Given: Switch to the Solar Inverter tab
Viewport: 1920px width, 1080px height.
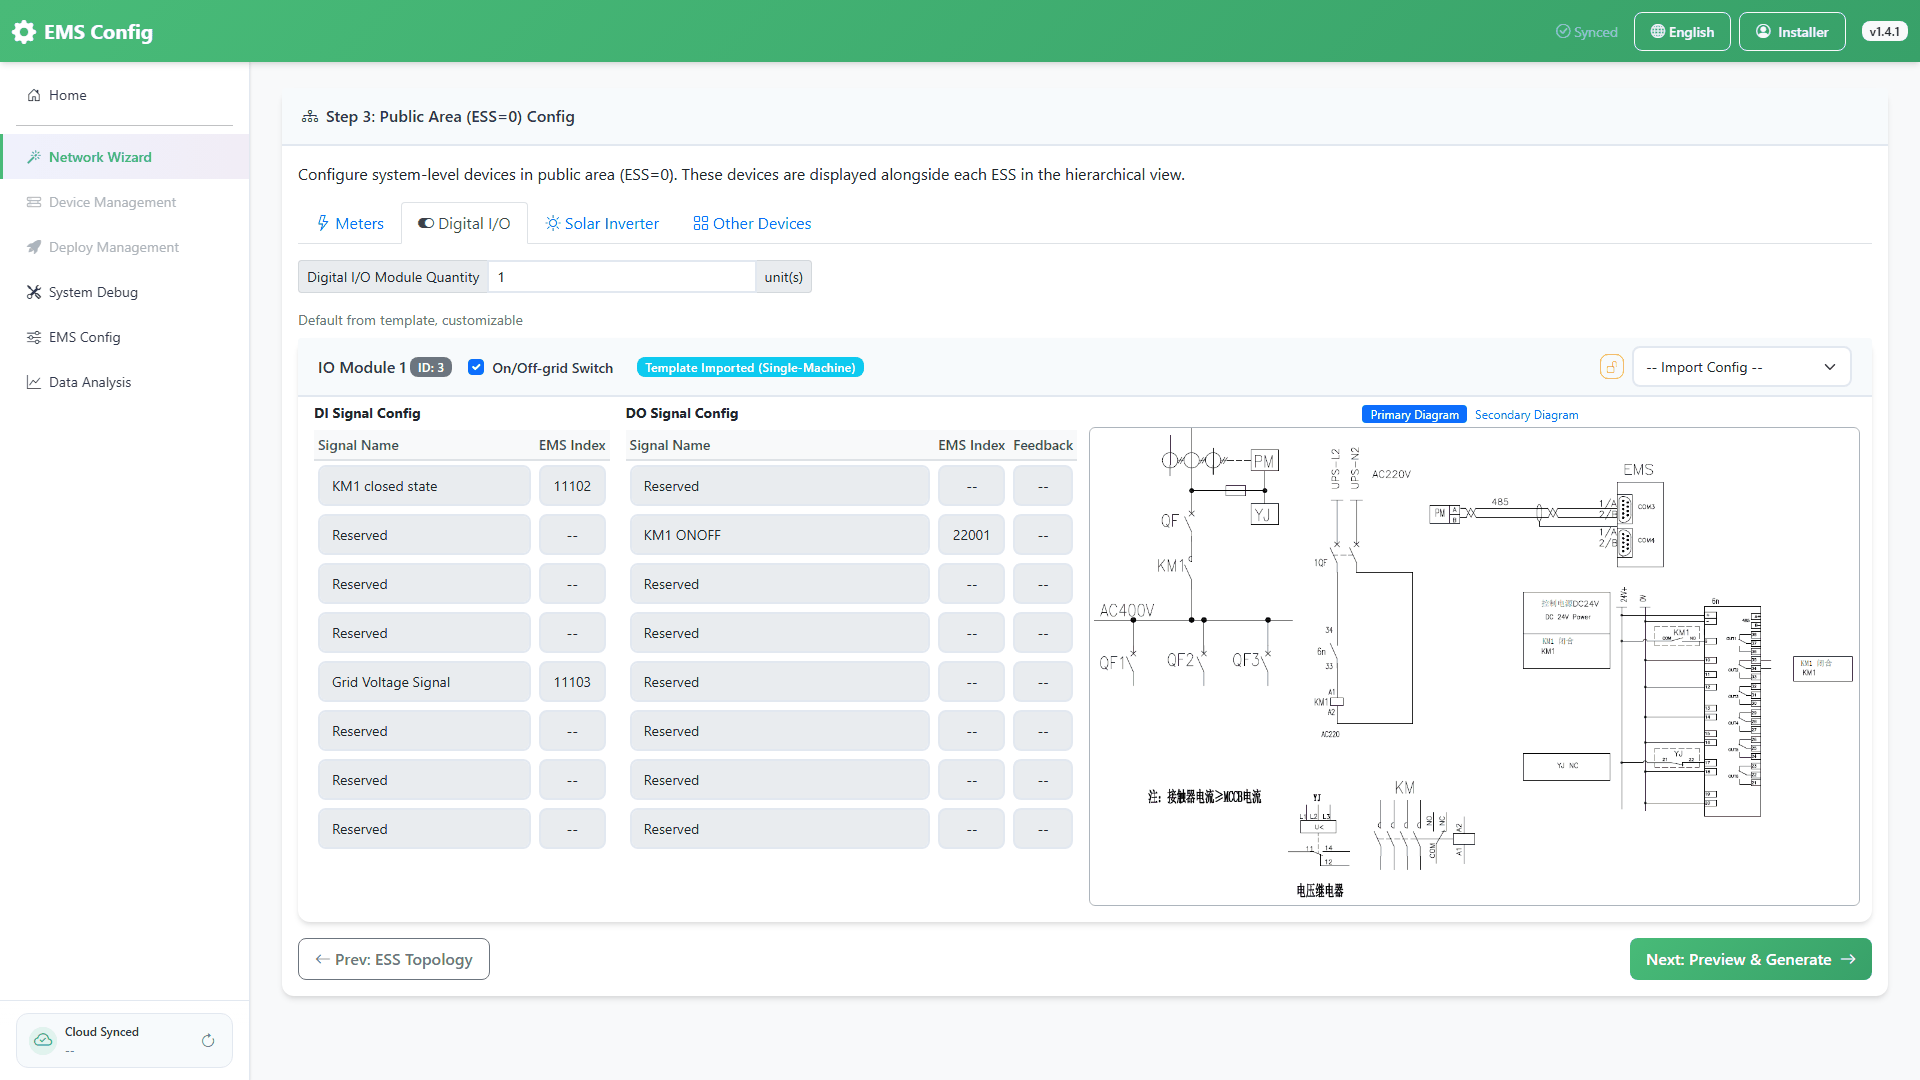Looking at the screenshot, I should tap(602, 223).
